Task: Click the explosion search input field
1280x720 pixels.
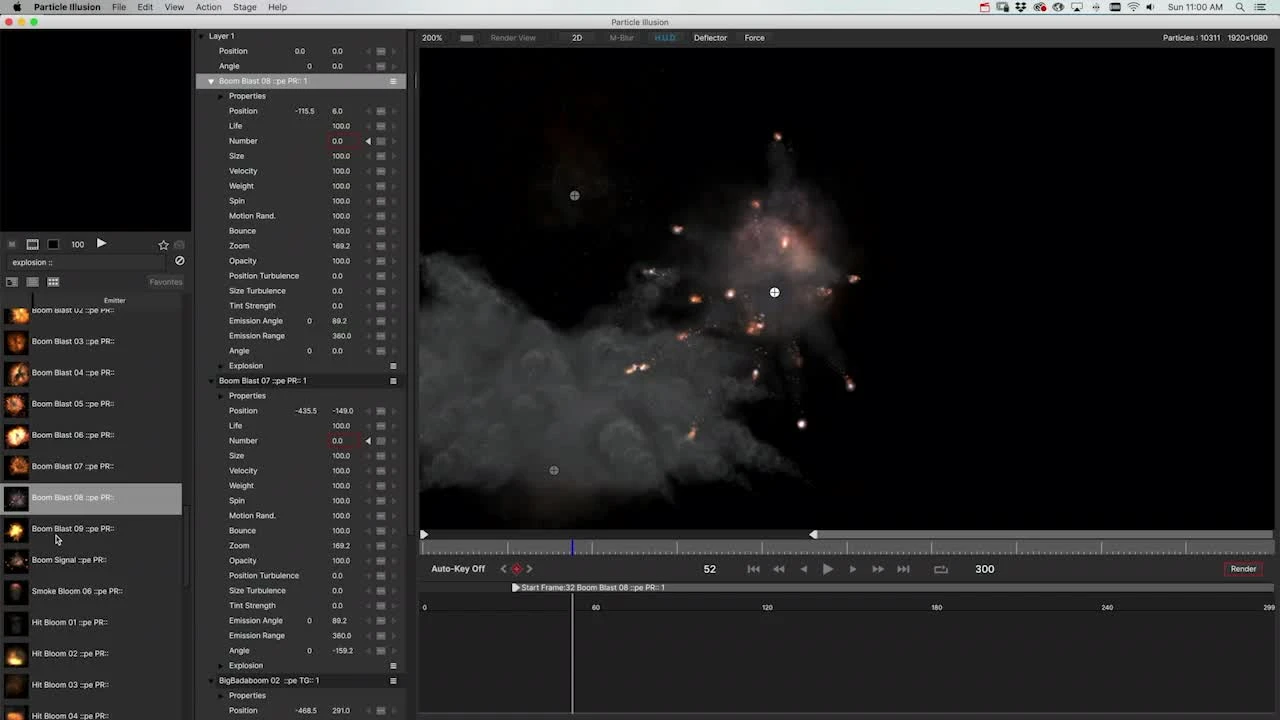Action: [x=85, y=261]
